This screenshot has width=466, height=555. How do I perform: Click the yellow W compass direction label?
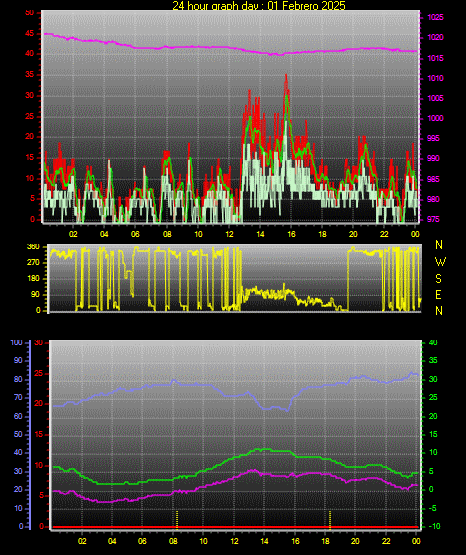pos(440,262)
